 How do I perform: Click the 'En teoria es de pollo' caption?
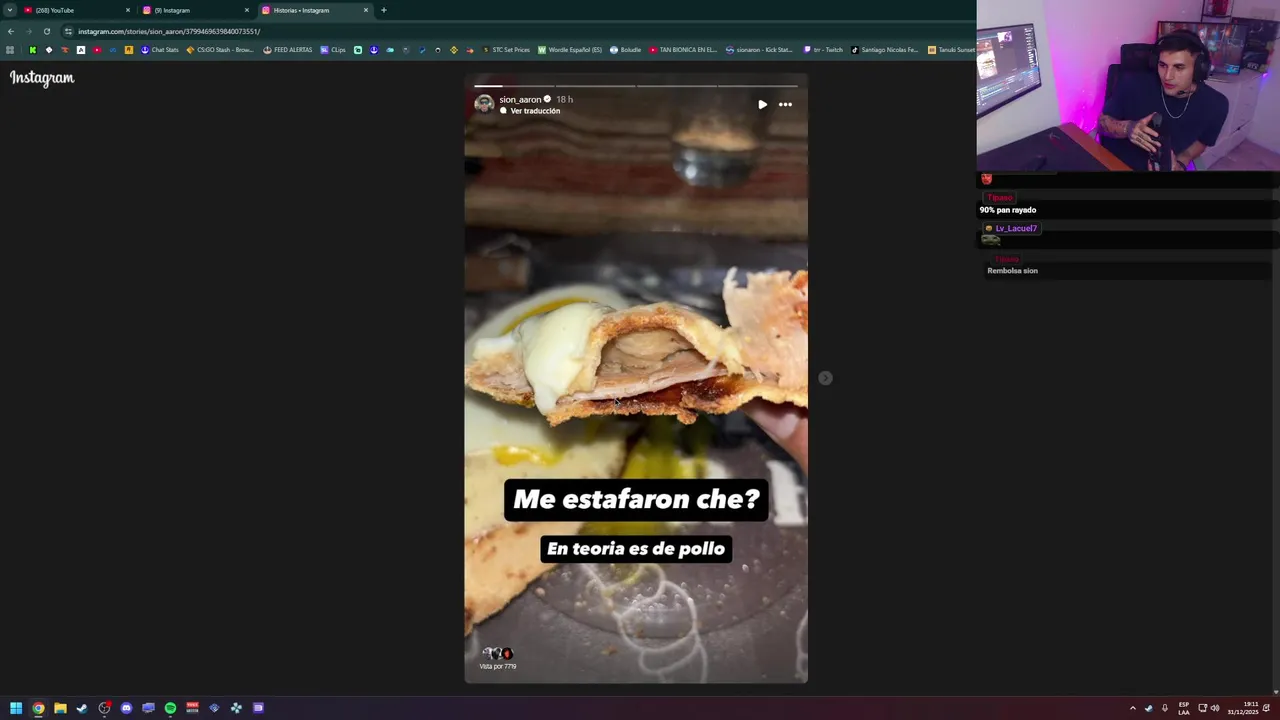click(x=636, y=549)
